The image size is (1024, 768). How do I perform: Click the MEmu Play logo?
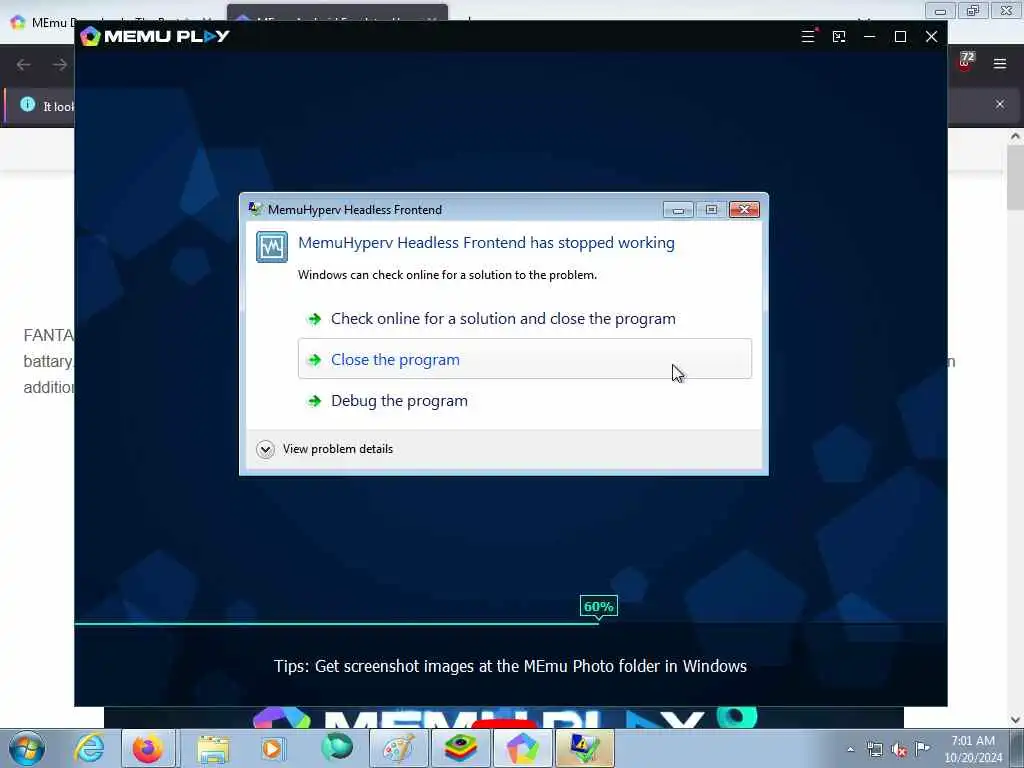[x=155, y=36]
